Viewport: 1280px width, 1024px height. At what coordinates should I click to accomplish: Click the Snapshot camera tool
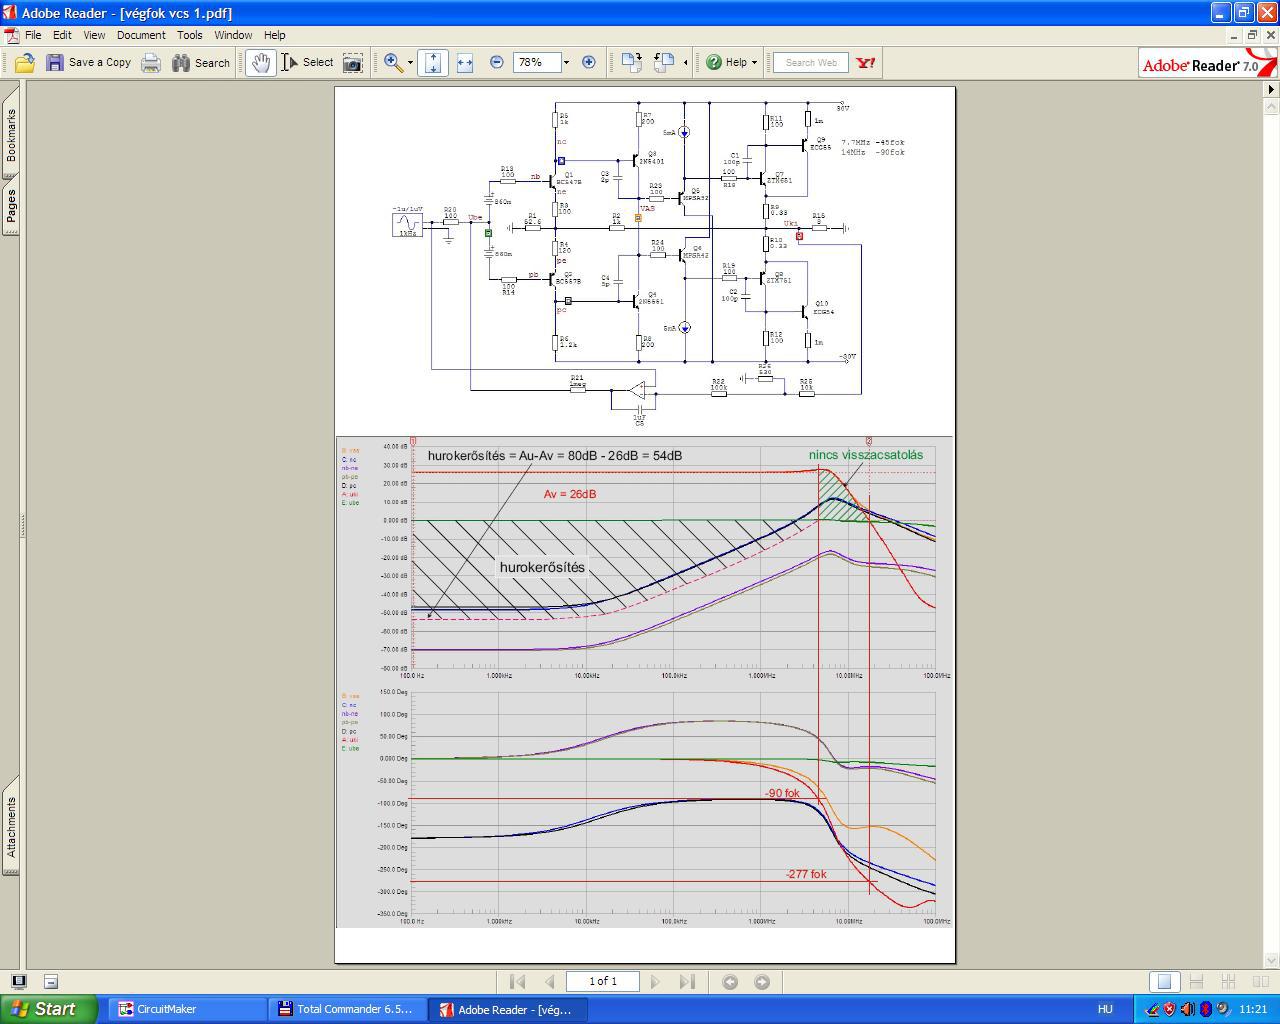(352, 63)
